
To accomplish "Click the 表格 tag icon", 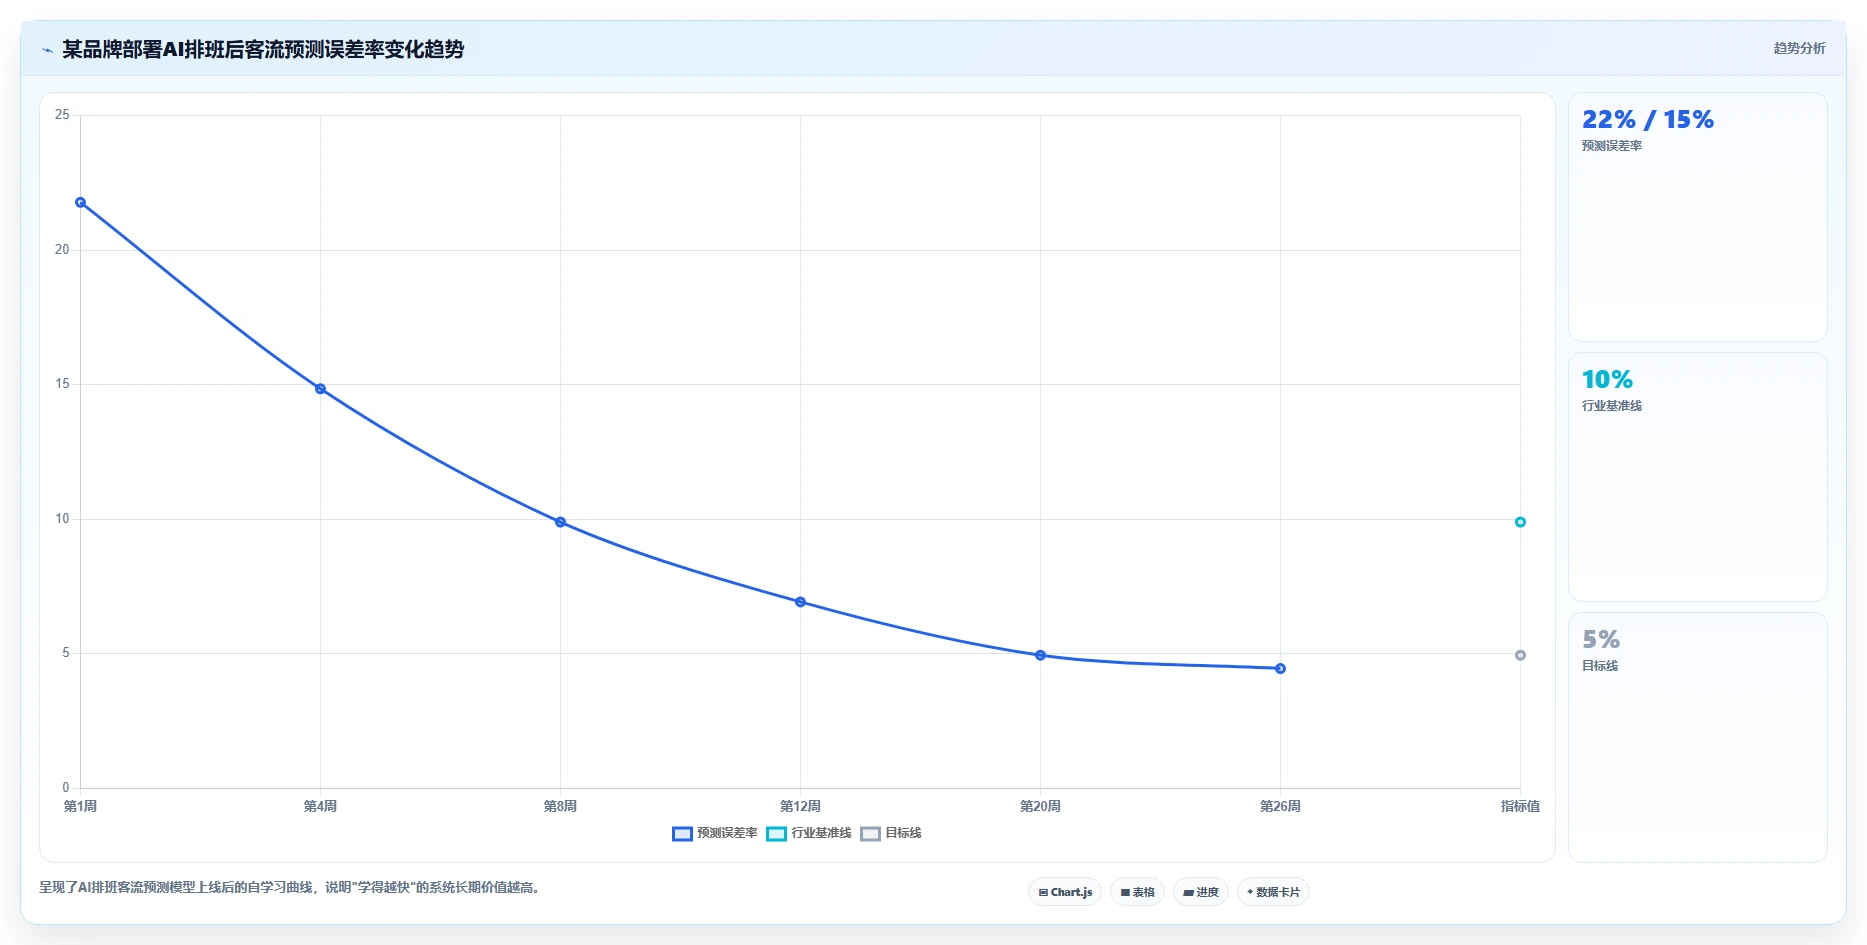I will [1125, 892].
